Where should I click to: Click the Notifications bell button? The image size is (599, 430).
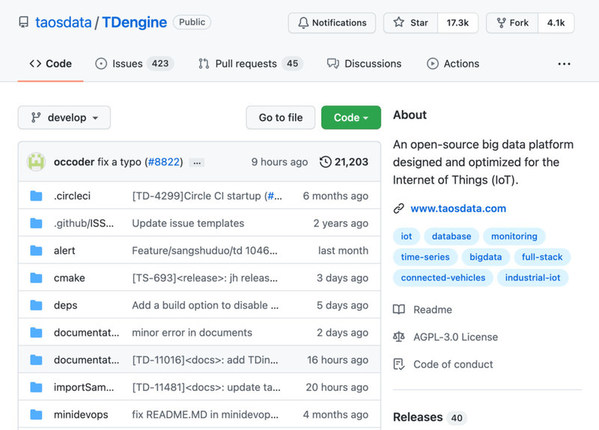tap(332, 23)
